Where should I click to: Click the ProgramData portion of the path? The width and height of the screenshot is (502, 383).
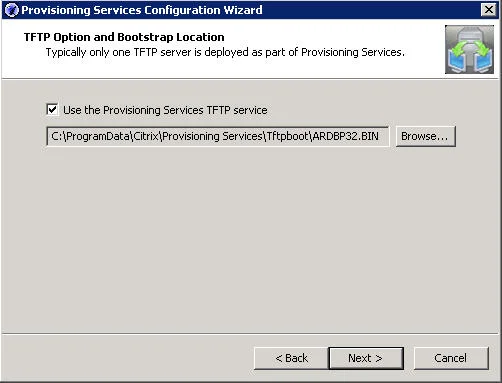pos(98,136)
